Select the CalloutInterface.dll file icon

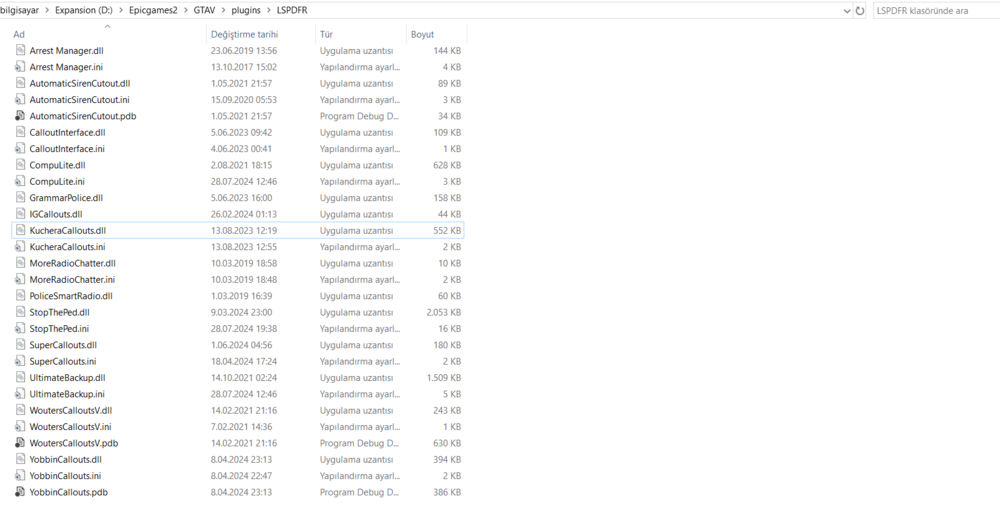click(20, 132)
